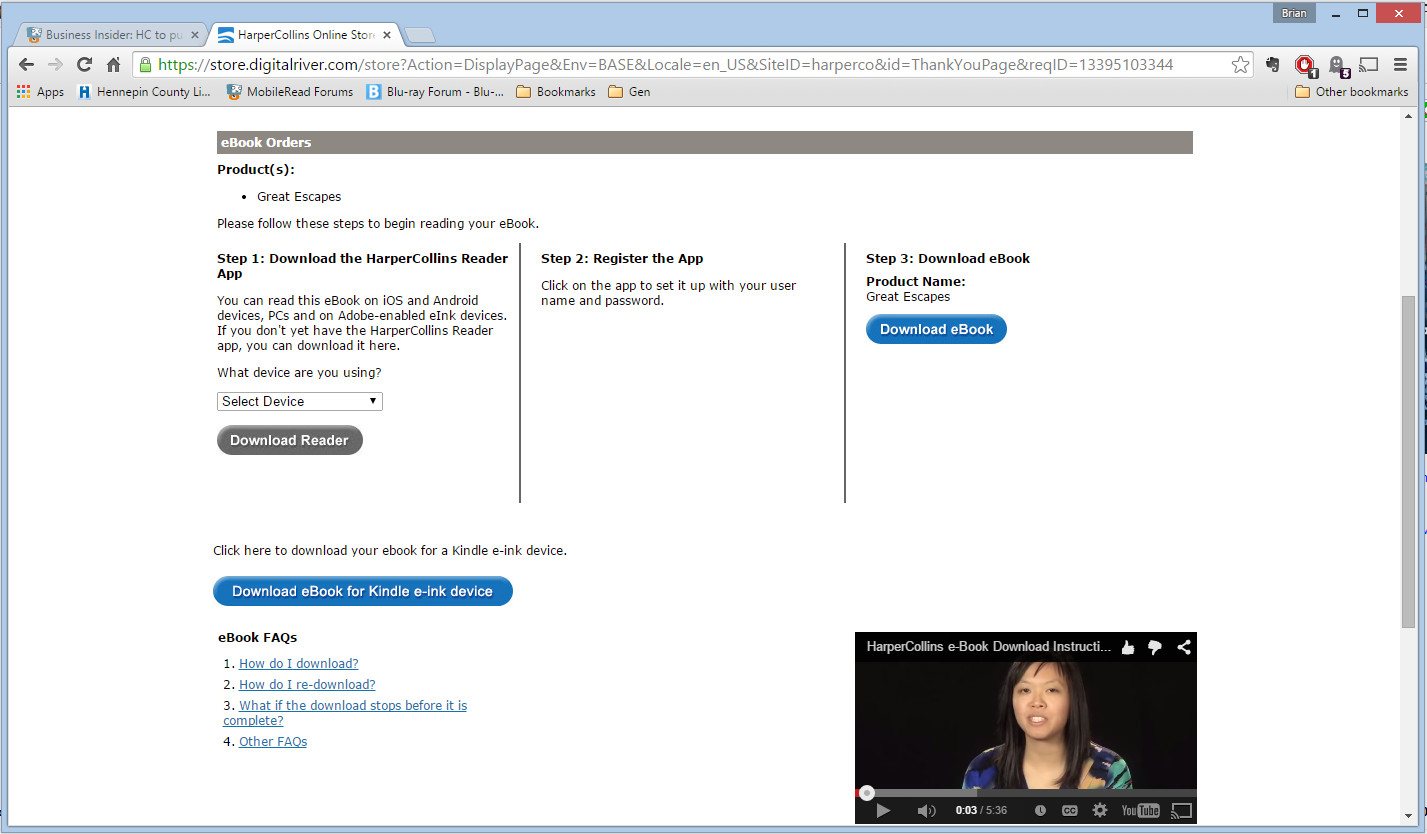1427x834 pixels.
Task: Toggle closed captions on the video
Action: click(1070, 811)
